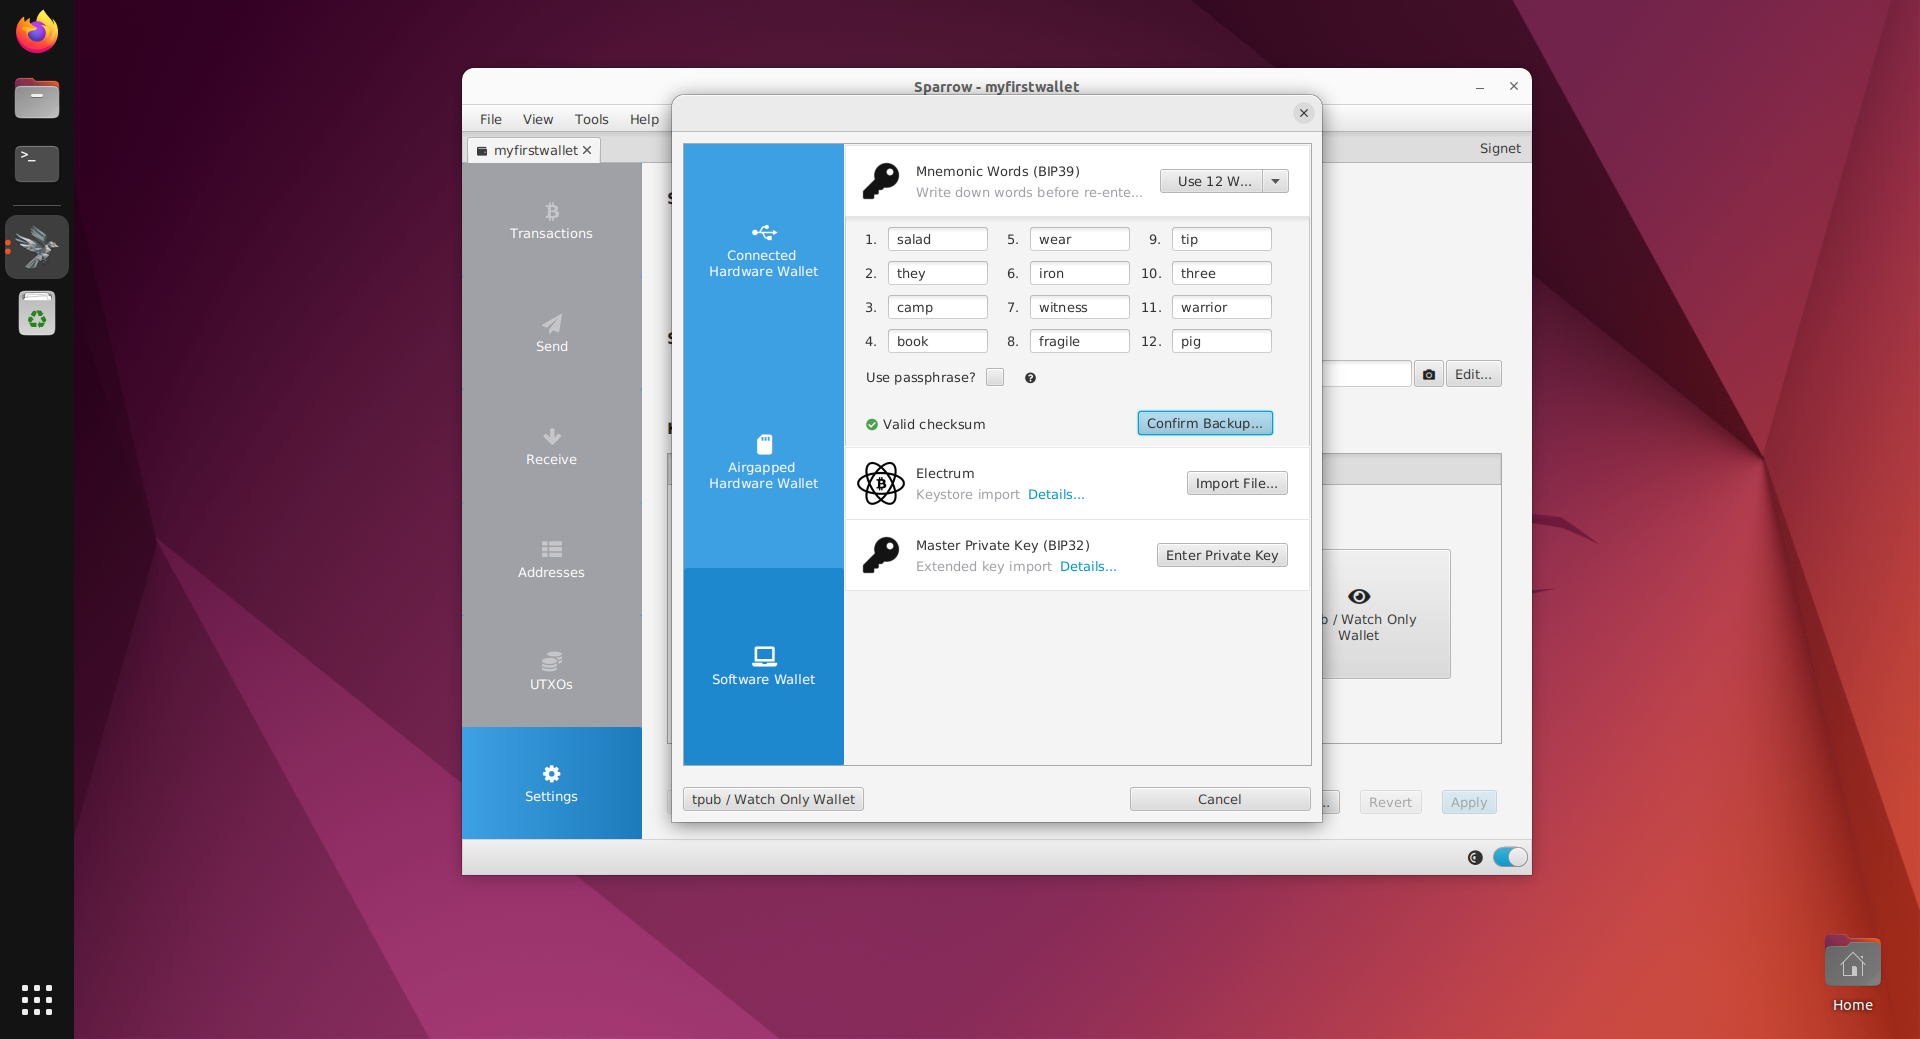Image resolution: width=1920 pixels, height=1039 pixels.
Task: Click the Watch Only Wallet eye icon
Action: click(x=1359, y=596)
